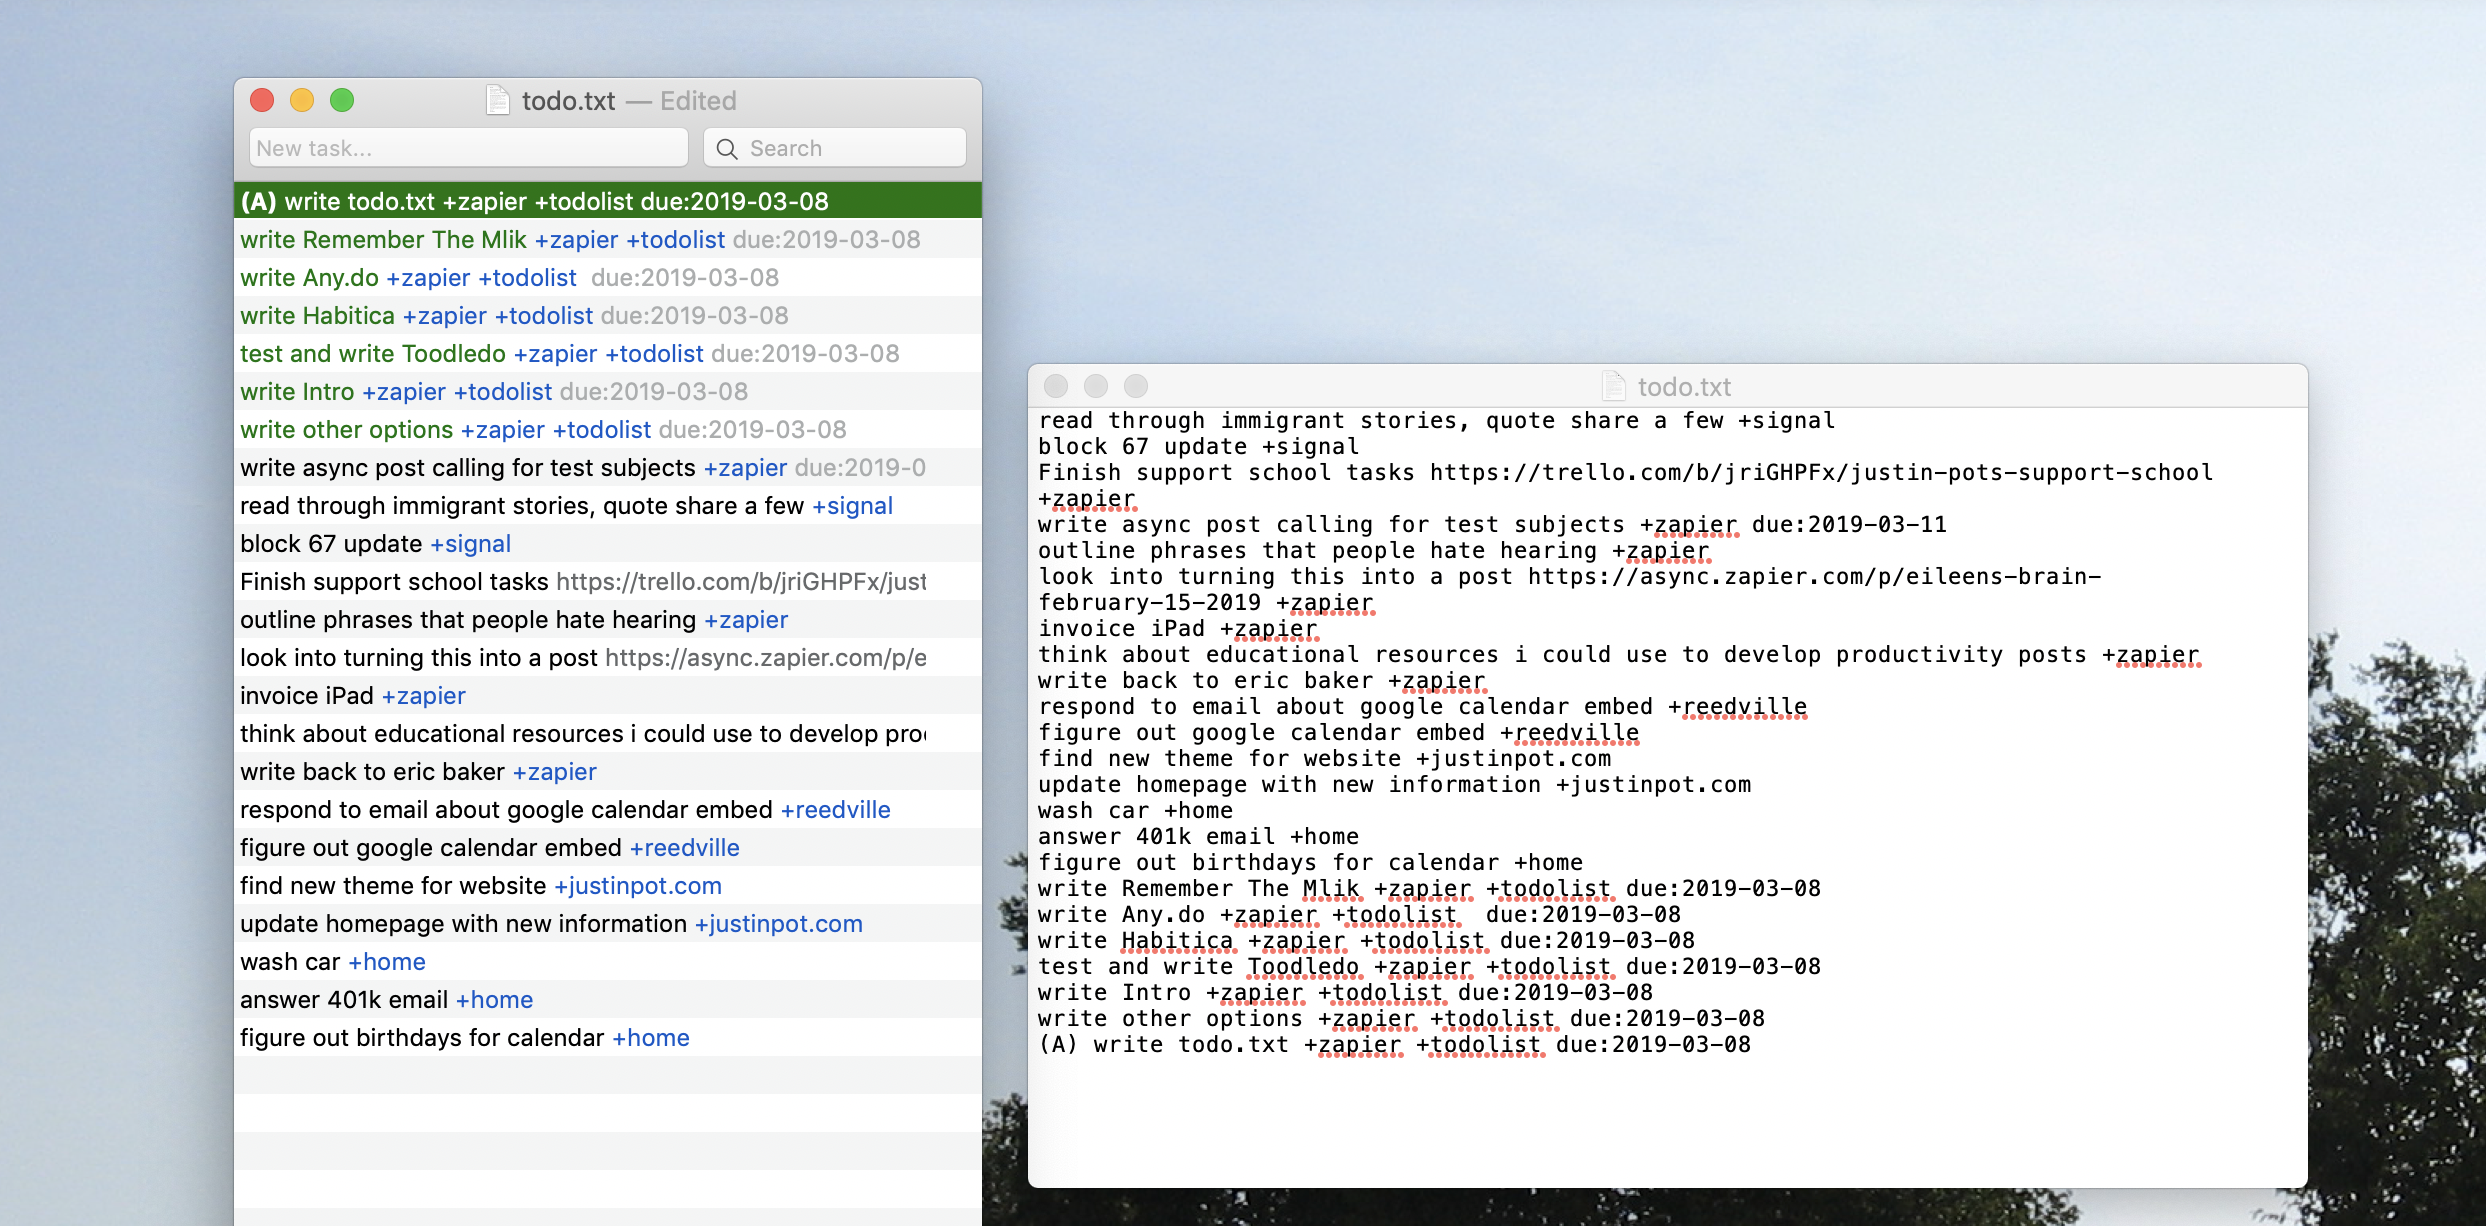Focus the New task input field

(468, 149)
